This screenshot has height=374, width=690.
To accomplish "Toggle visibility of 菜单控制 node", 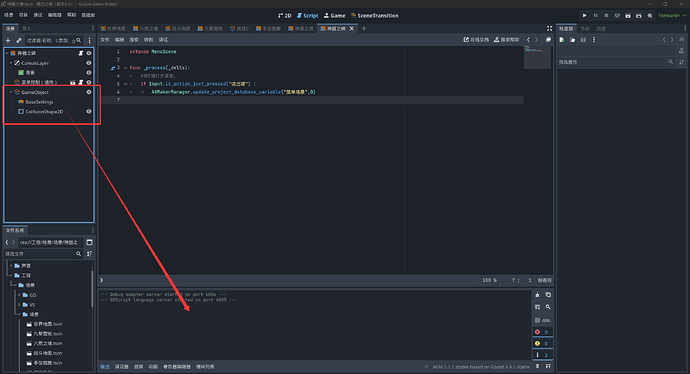I will pyautogui.click(x=88, y=82).
